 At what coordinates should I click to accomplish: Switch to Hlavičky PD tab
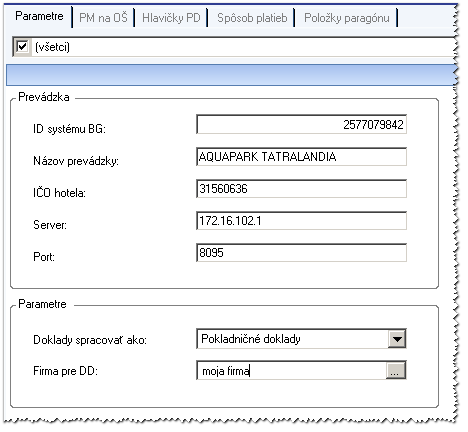click(x=171, y=18)
